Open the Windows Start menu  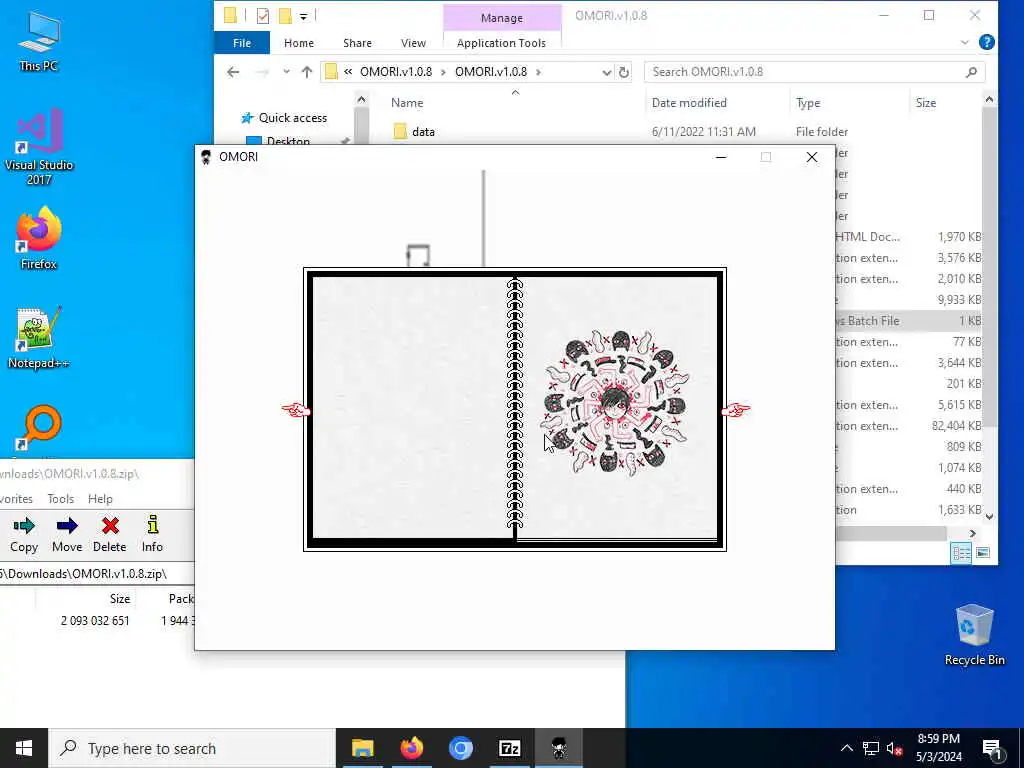[x=24, y=748]
